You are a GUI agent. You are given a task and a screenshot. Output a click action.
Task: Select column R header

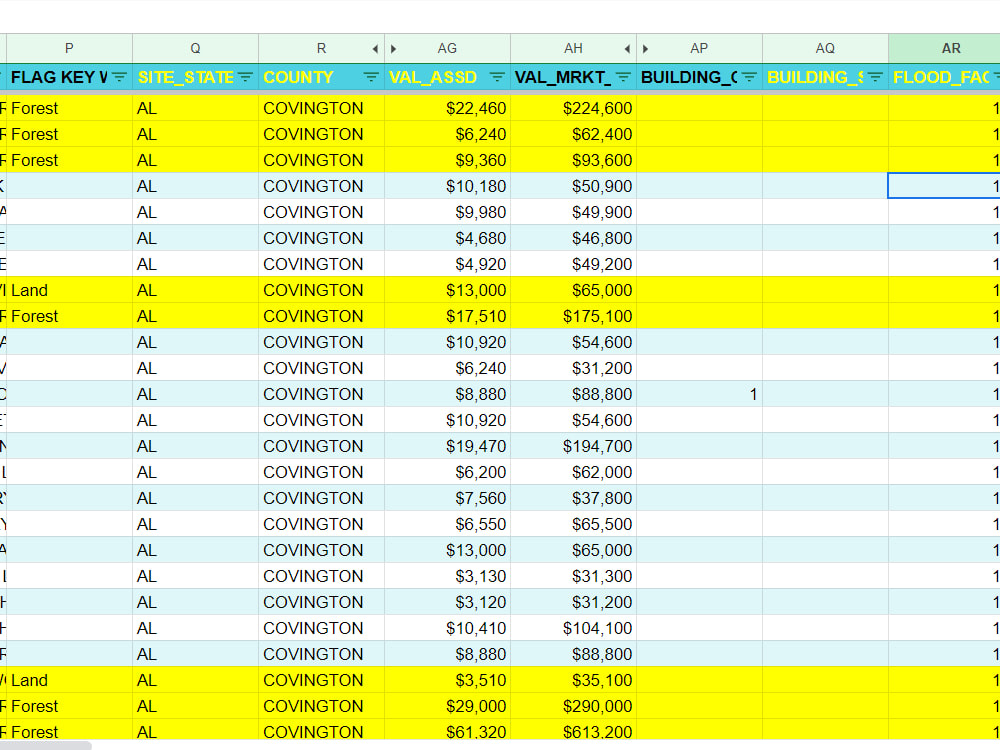click(x=321, y=48)
